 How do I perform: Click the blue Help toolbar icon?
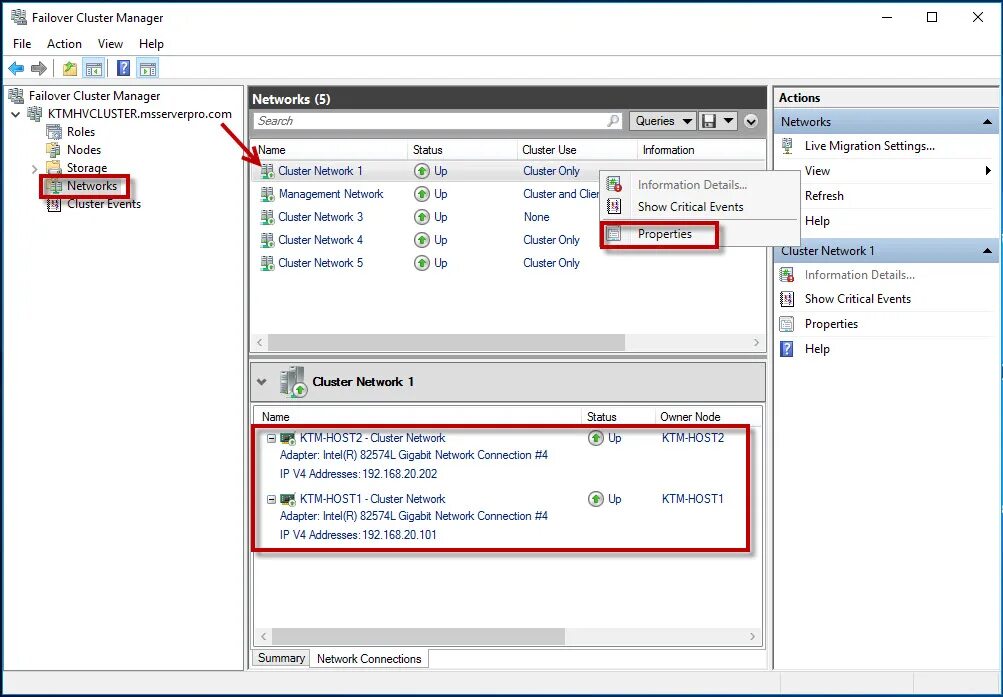pos(123,68)
